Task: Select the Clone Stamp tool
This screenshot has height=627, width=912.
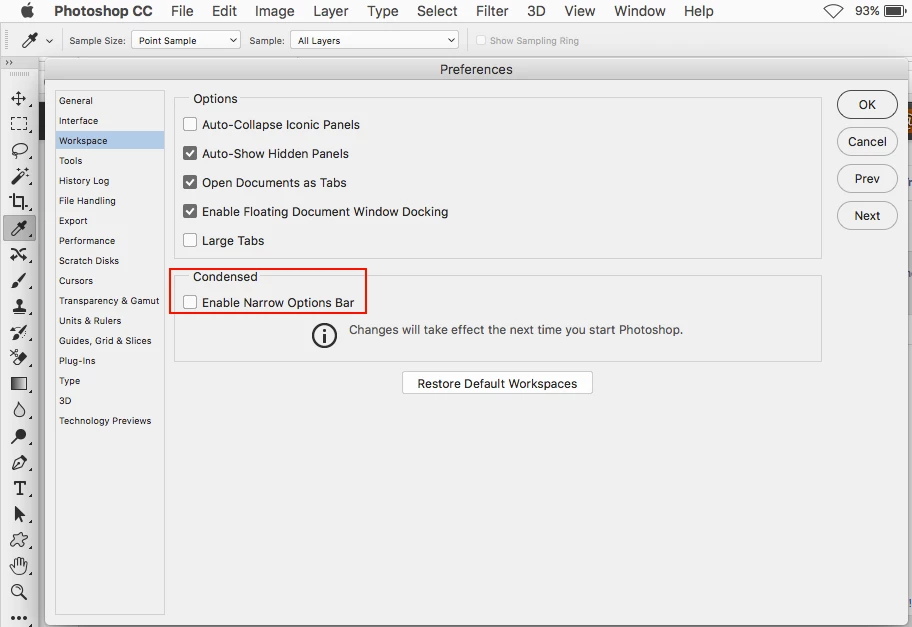Action: click(19, 307)
